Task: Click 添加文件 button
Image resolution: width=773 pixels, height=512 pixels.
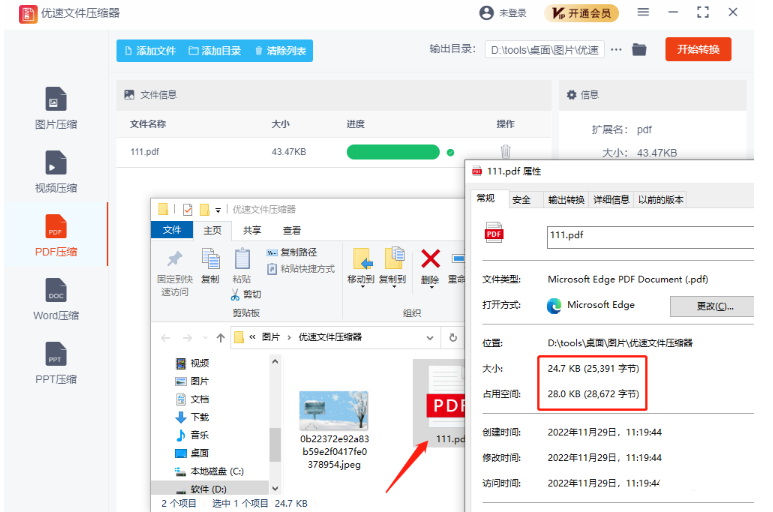Action: click(150, 51)
